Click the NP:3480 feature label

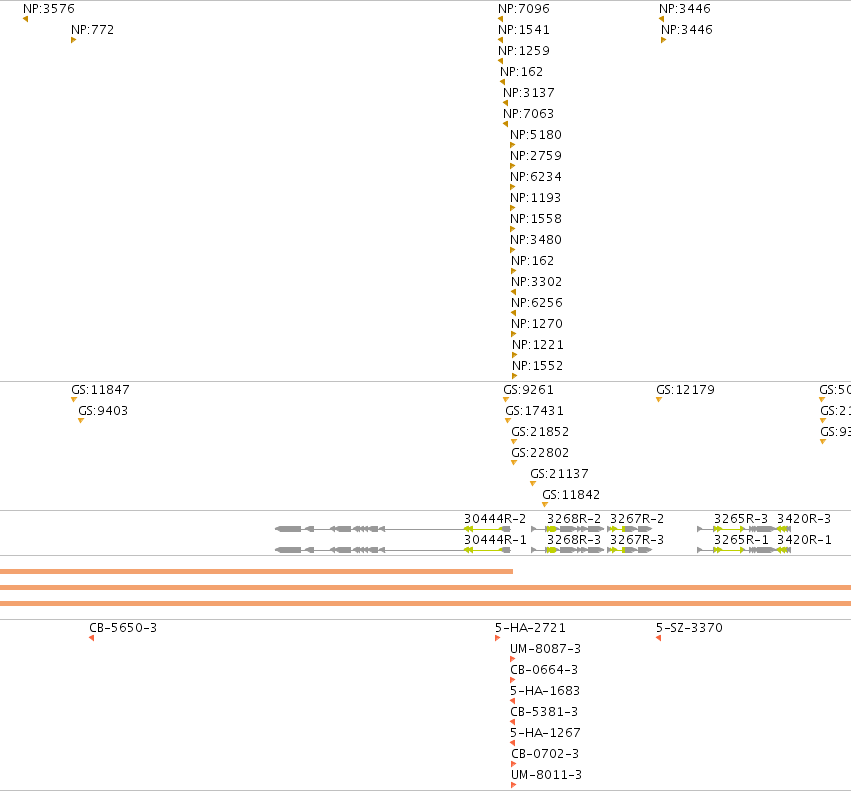pyautogui.click(x=536, y=240)
